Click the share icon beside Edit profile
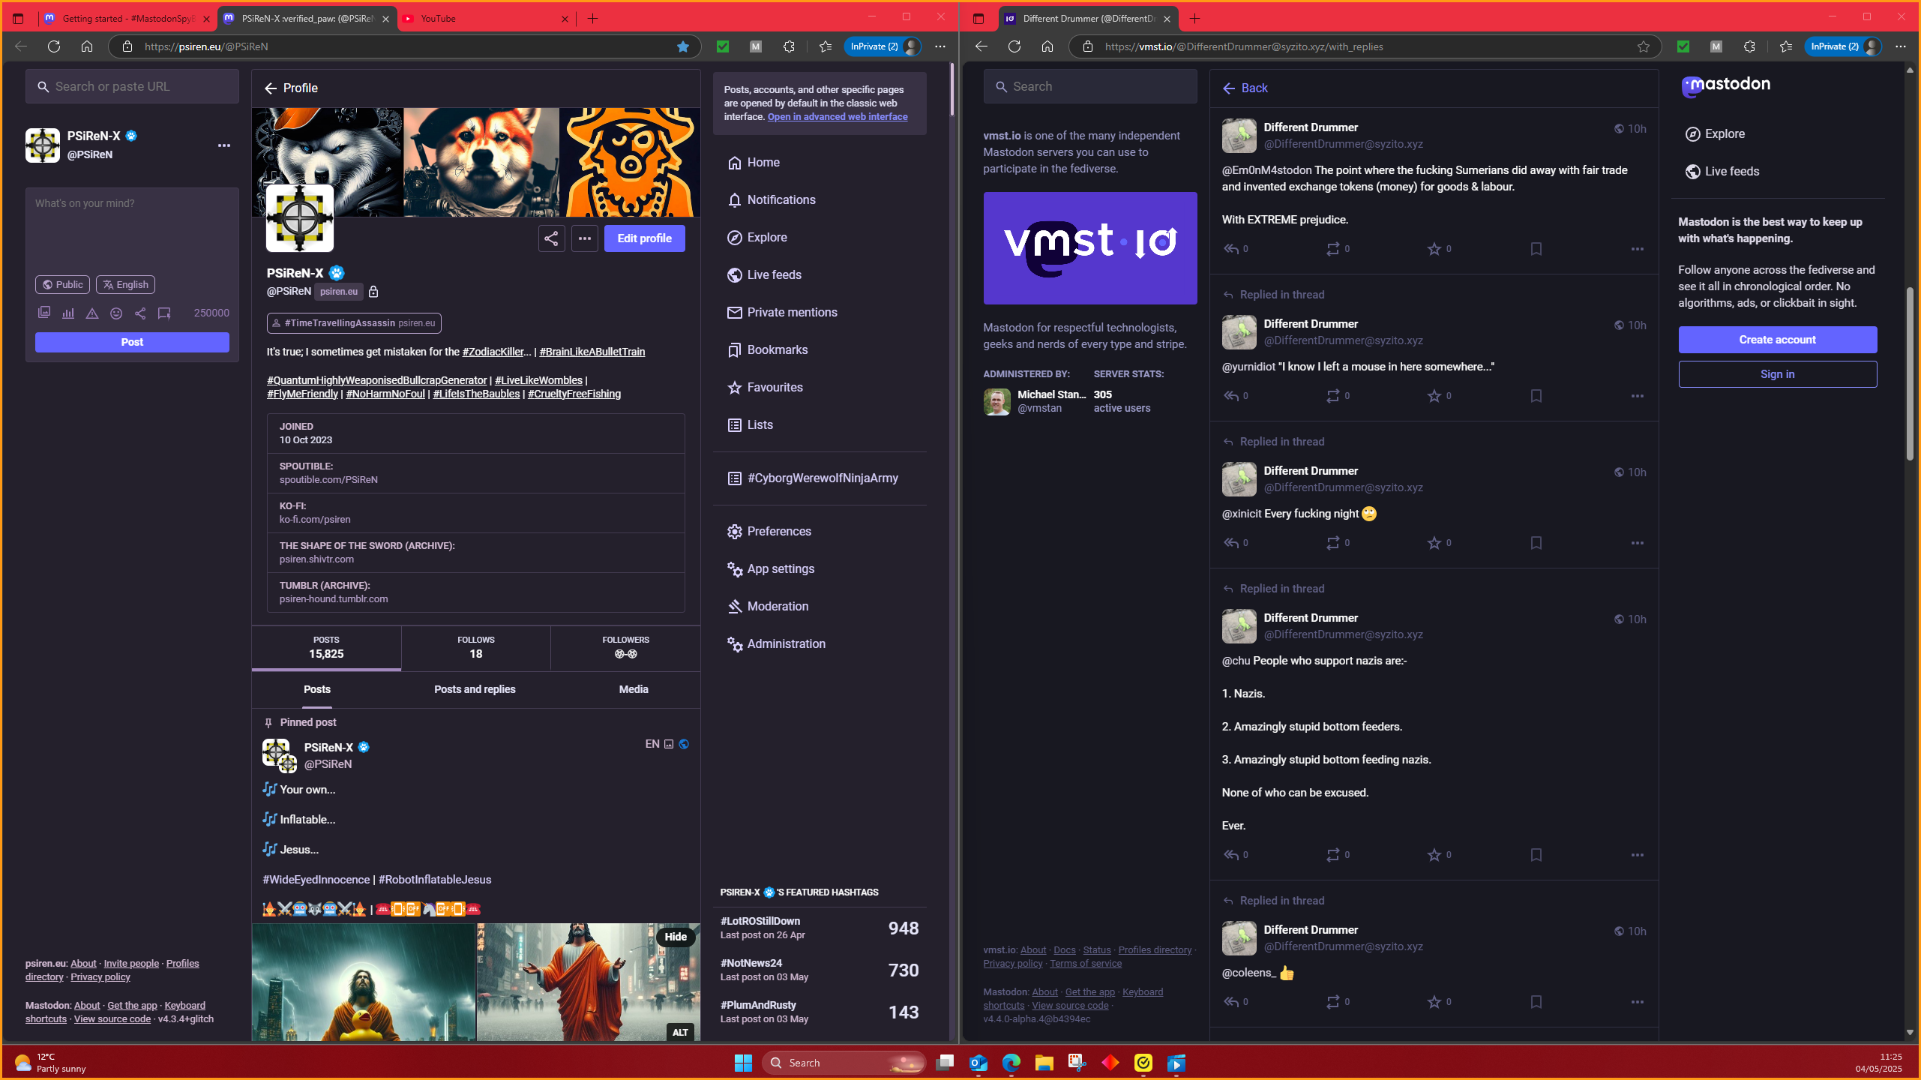 (x=551, y=238)
